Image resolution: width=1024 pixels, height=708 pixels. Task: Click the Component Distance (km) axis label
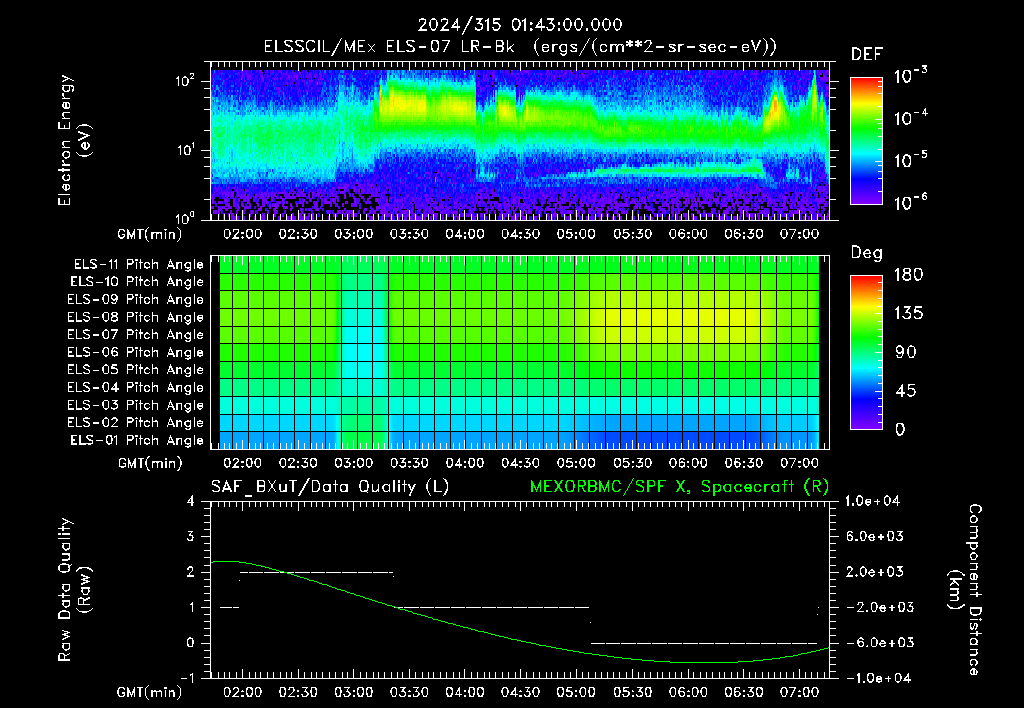pyautogui.click(x=965, y=590)
